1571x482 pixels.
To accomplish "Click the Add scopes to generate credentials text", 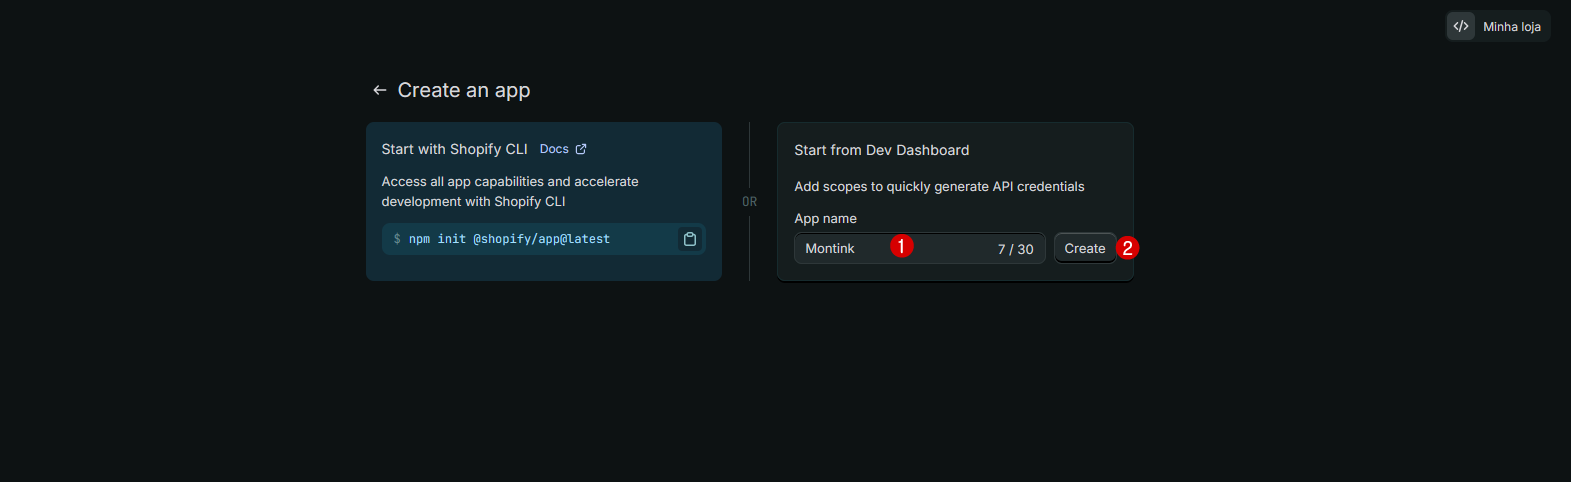I will pos(939,186).
